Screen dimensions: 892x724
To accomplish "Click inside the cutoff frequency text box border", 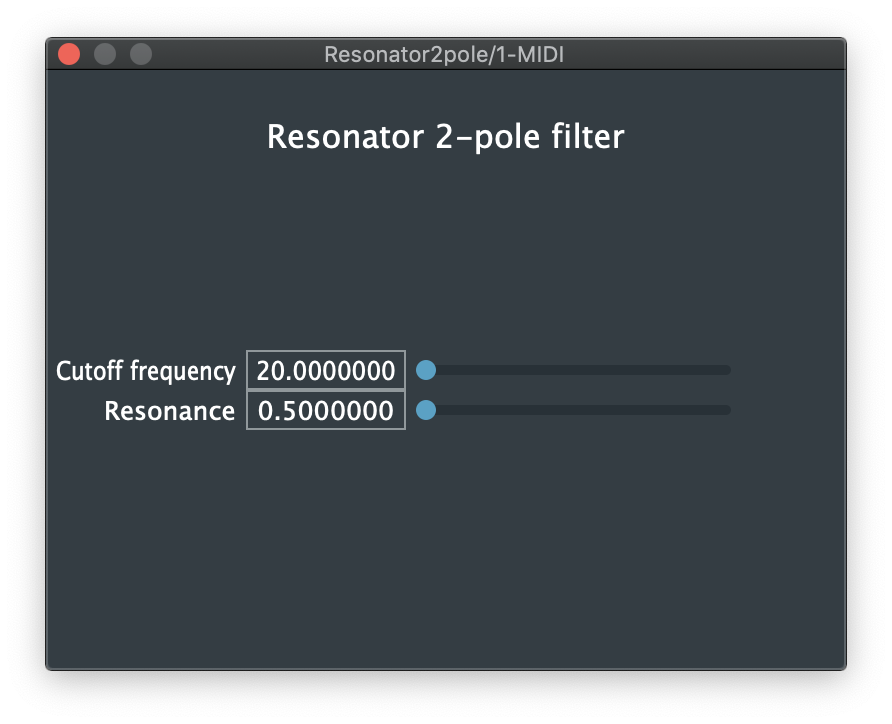I will click(325, 370).
